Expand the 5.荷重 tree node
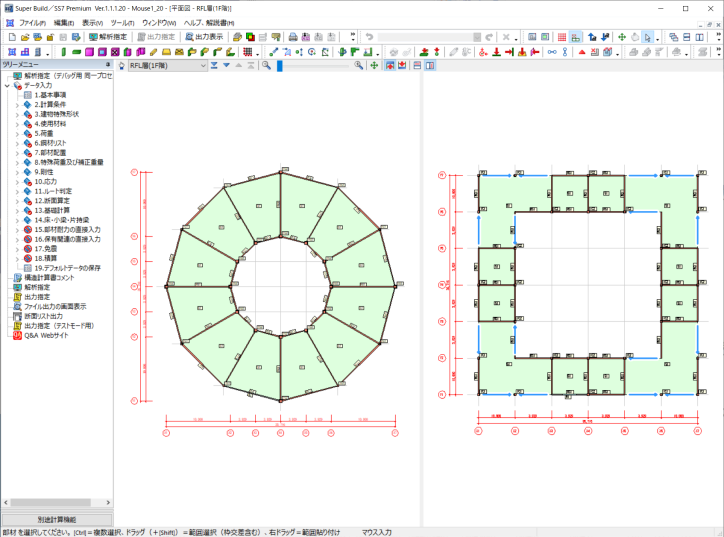This screenshot has width=724, height=537. coord(18,133)
